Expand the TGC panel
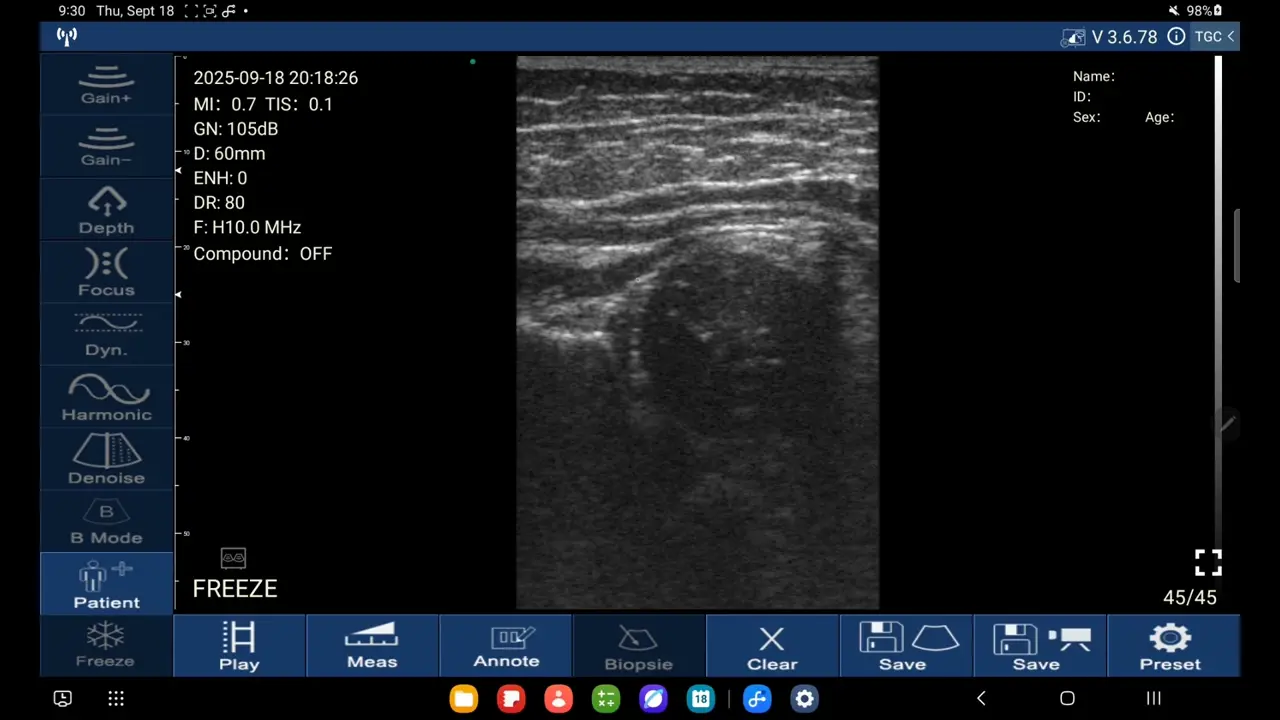 [1214, 37]
